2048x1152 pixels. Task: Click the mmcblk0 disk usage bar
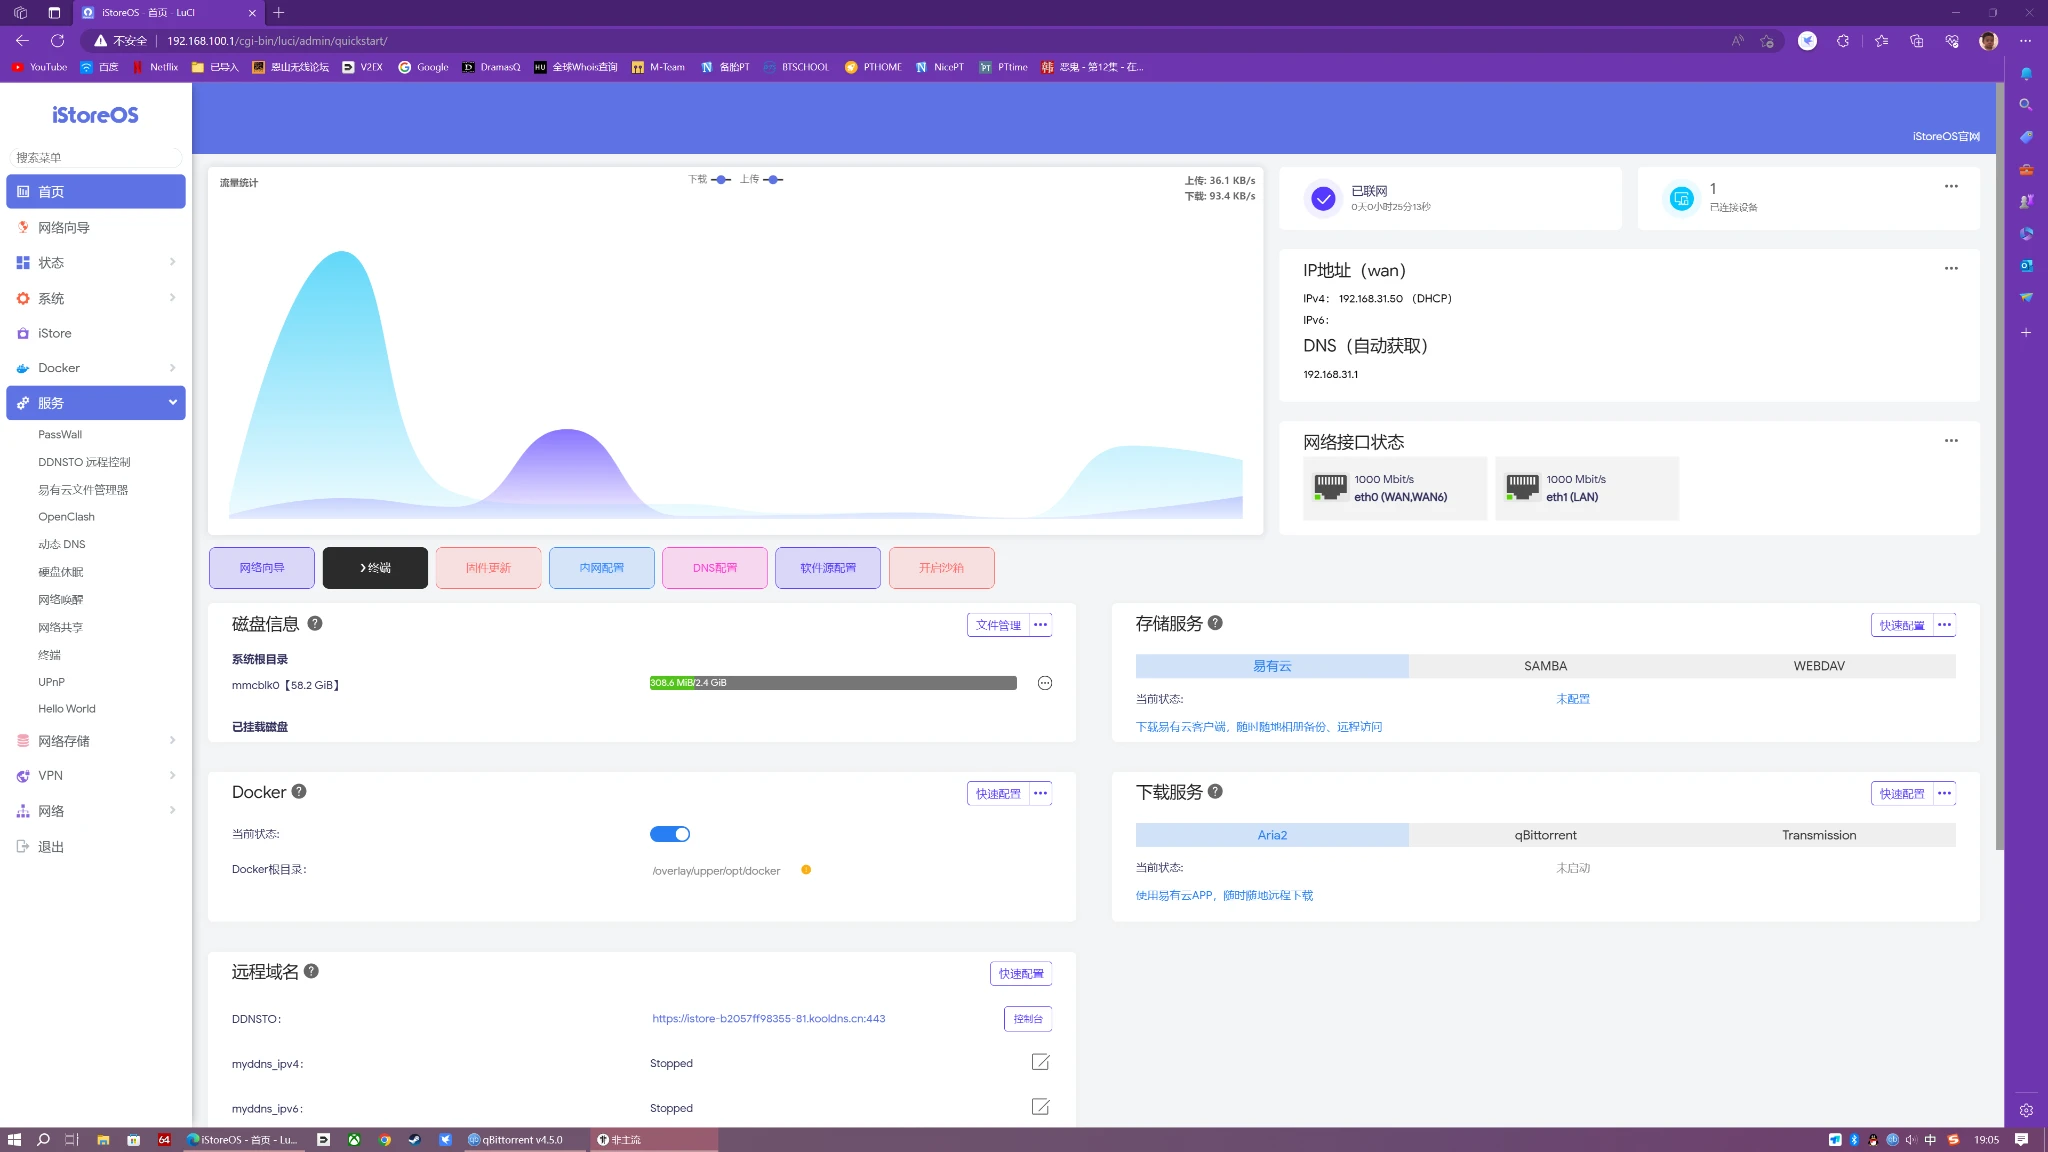click(832, 684)
